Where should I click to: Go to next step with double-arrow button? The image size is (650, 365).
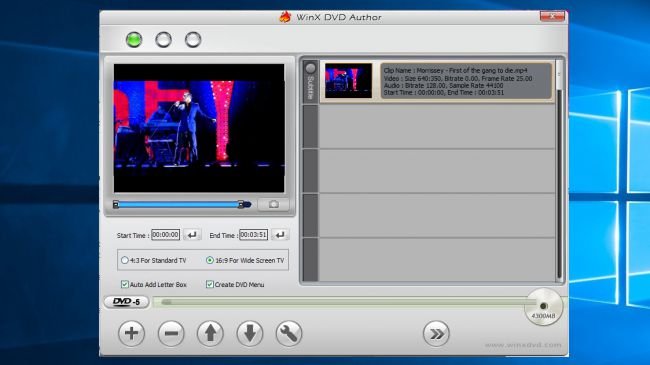[436, 333]
